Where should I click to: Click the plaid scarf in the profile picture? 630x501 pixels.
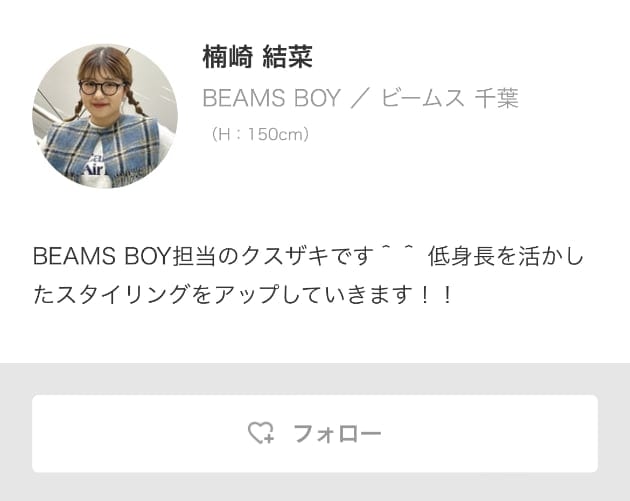point(102,149)
